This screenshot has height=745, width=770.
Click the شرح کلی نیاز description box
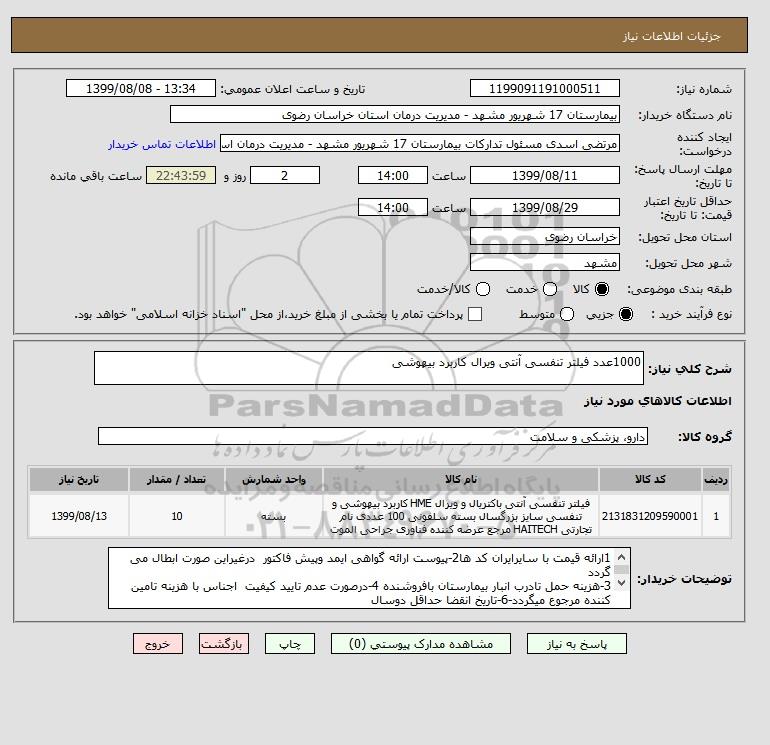point(369,368)
